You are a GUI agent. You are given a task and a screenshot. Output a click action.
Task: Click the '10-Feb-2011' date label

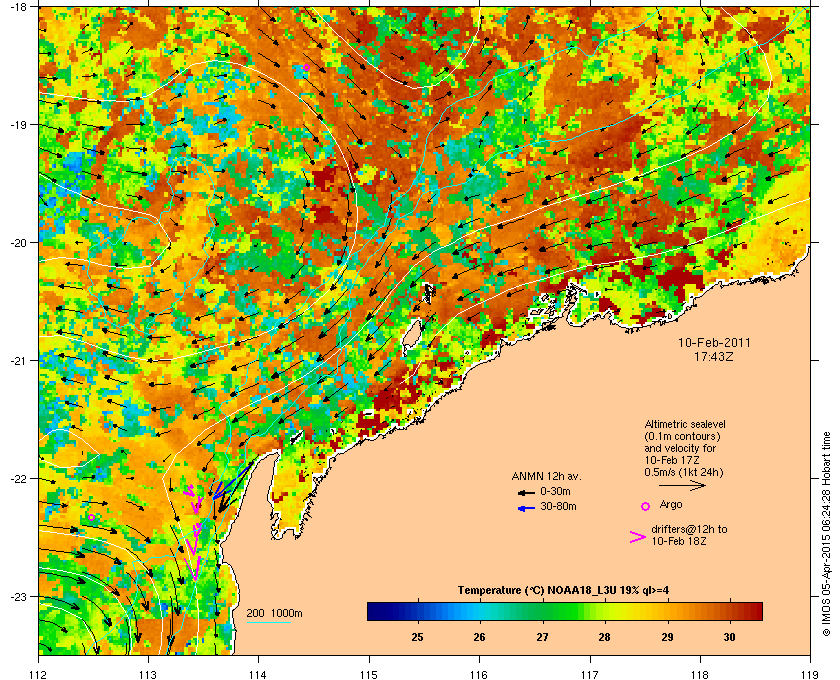click(714, 343)
